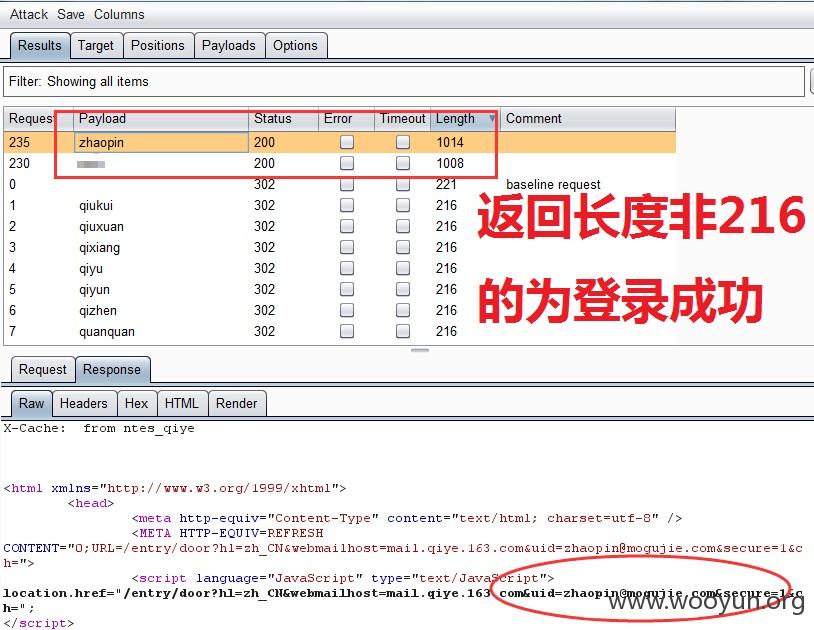814x630 pixels.
Task: Toggle Error checkbox for zhaopin row
Action: click(x=347, y=142)
